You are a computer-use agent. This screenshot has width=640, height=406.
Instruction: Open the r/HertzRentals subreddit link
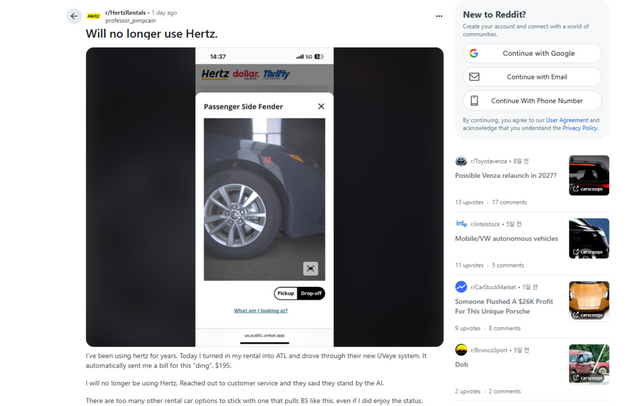[x=125, y=13]
